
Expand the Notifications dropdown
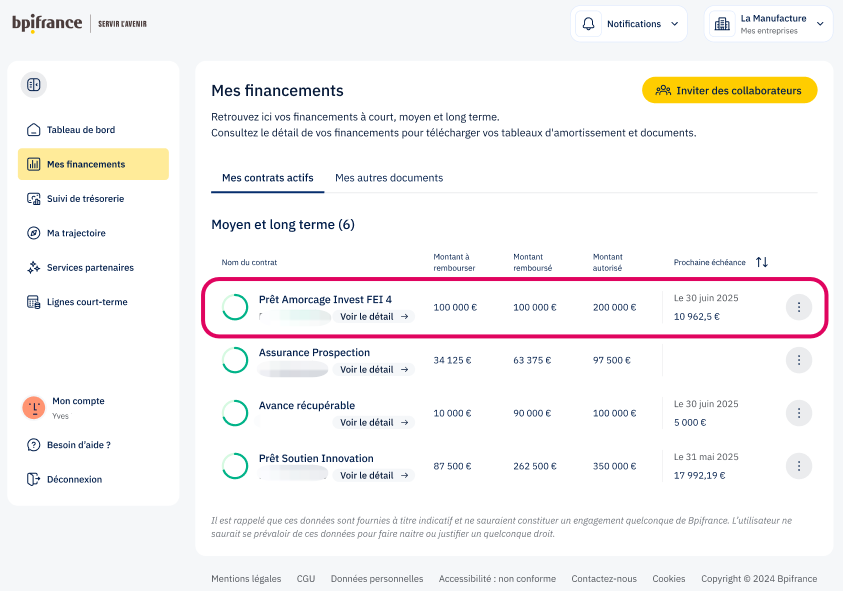(629, 24)
